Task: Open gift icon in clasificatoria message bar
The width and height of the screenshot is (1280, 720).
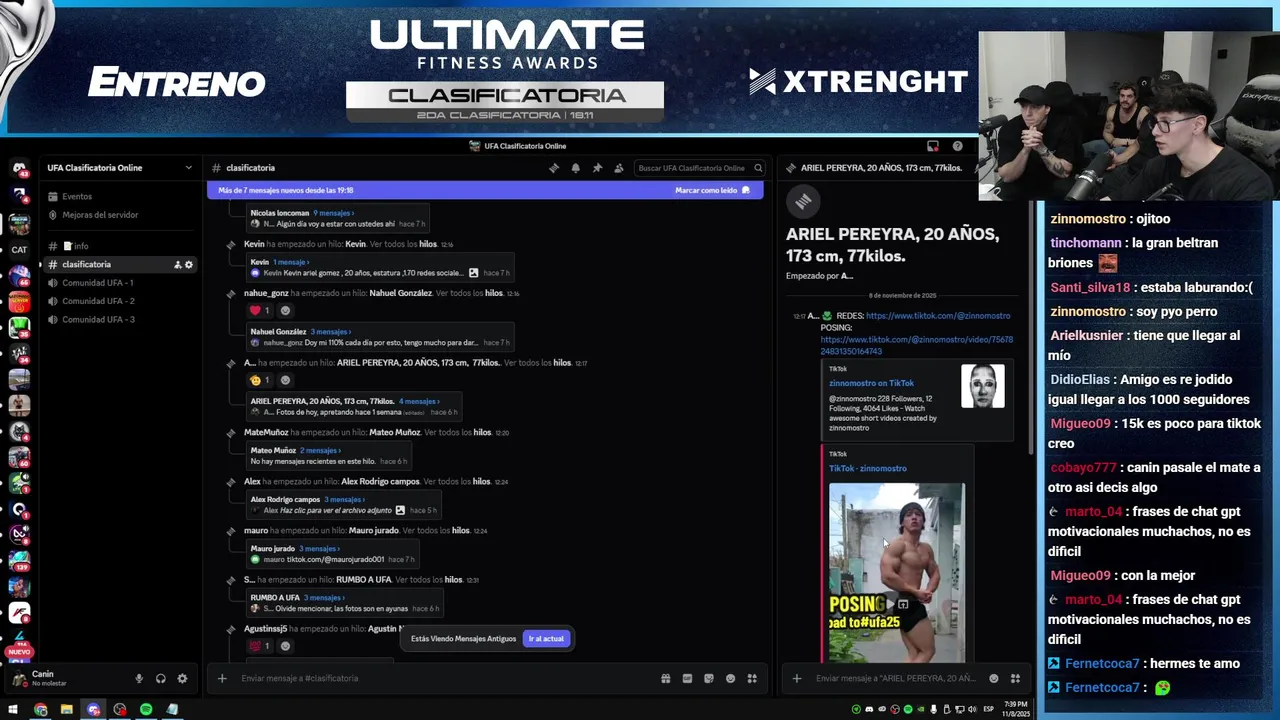Action: click(666, 678)
